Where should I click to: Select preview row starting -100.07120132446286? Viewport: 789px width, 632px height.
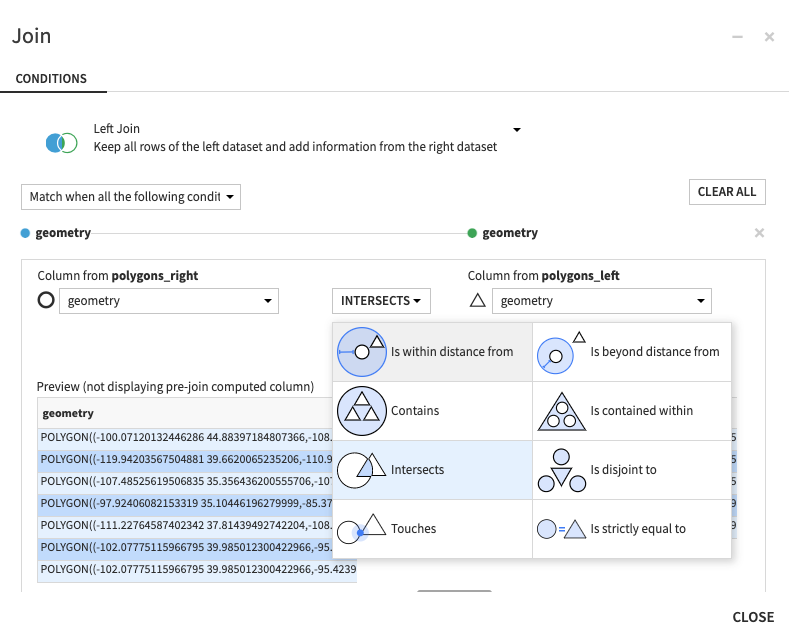click(x=185, y=437)
